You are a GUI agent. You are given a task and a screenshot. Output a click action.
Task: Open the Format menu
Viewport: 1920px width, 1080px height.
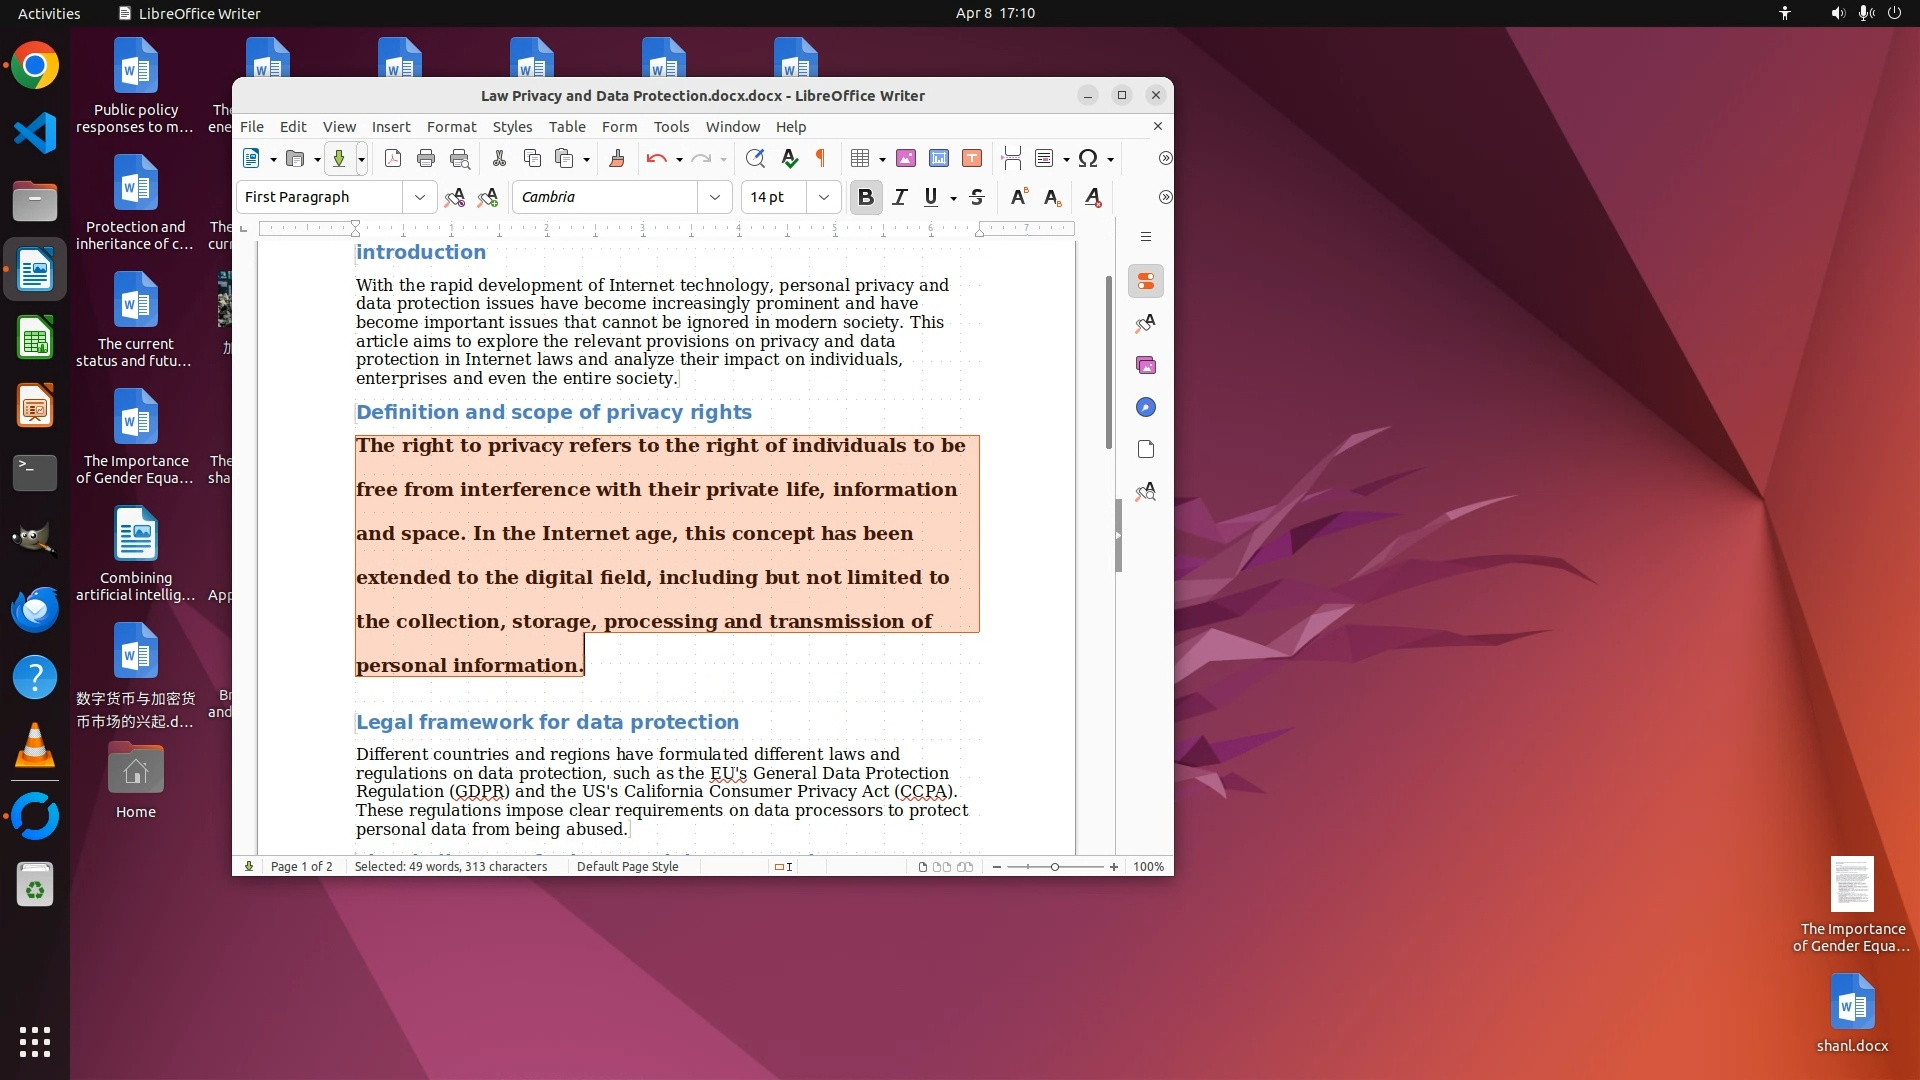[x=451, y=127]
